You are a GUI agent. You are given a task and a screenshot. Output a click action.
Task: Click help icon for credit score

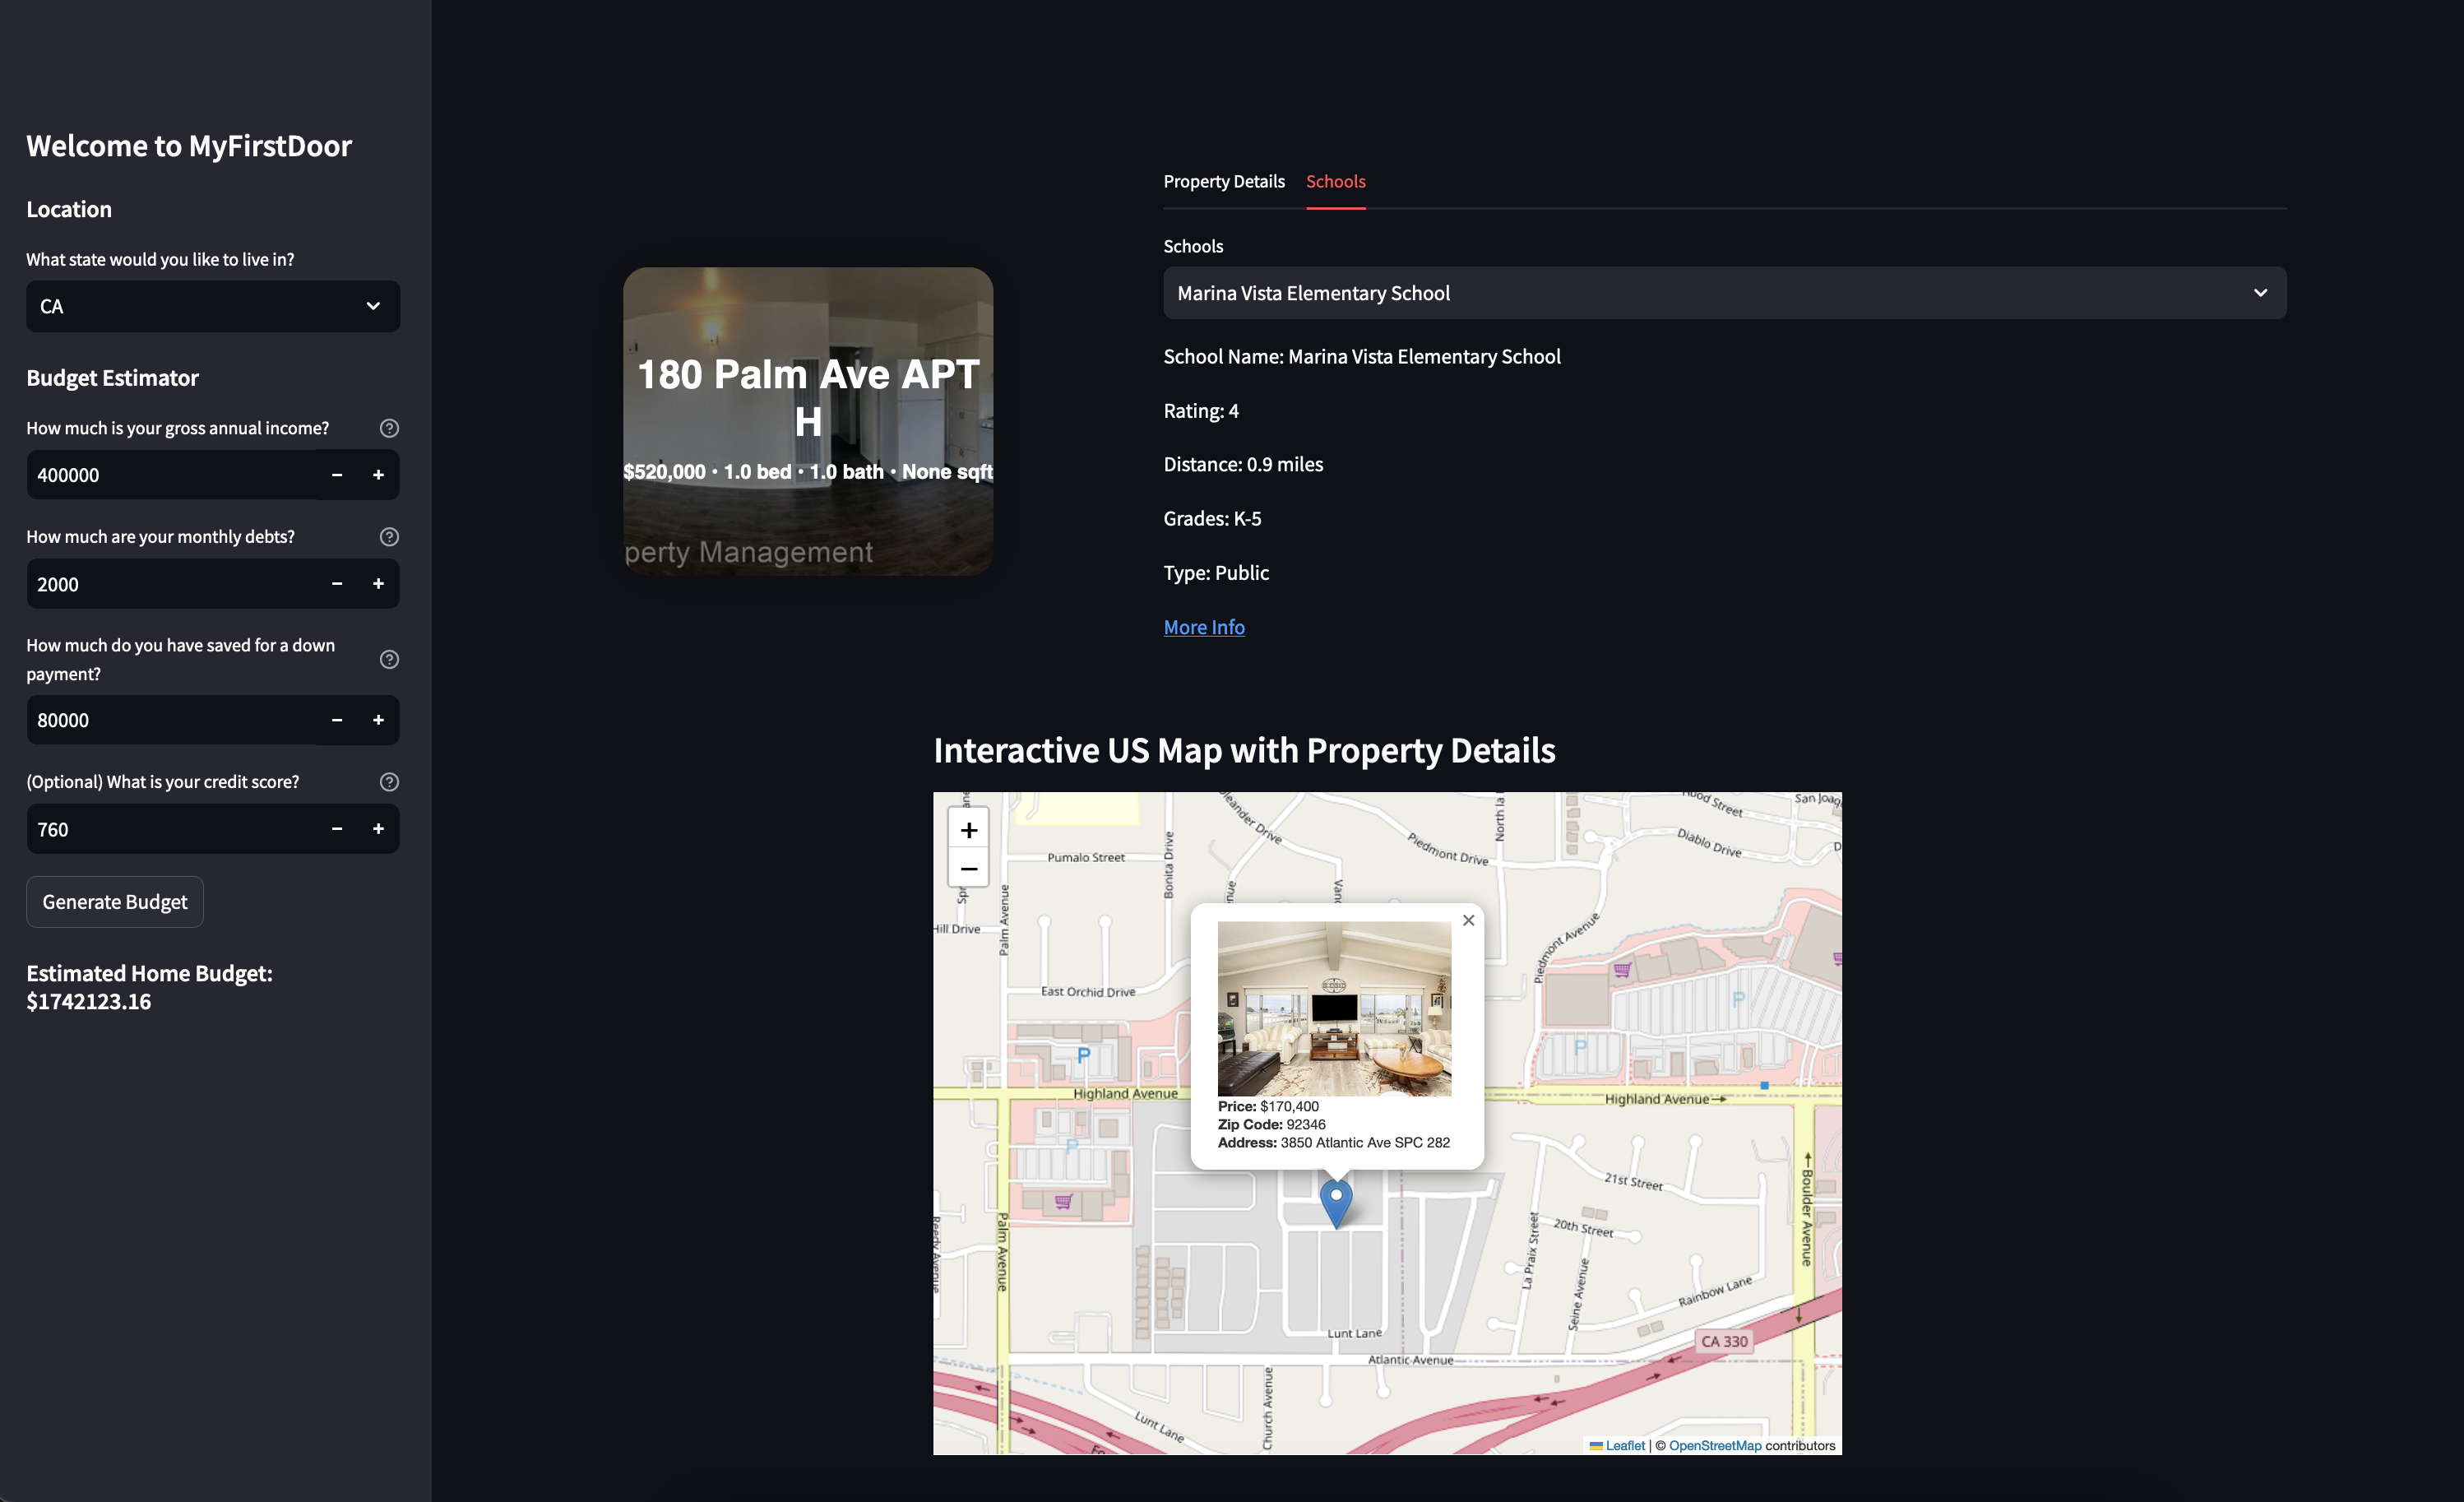389,782
